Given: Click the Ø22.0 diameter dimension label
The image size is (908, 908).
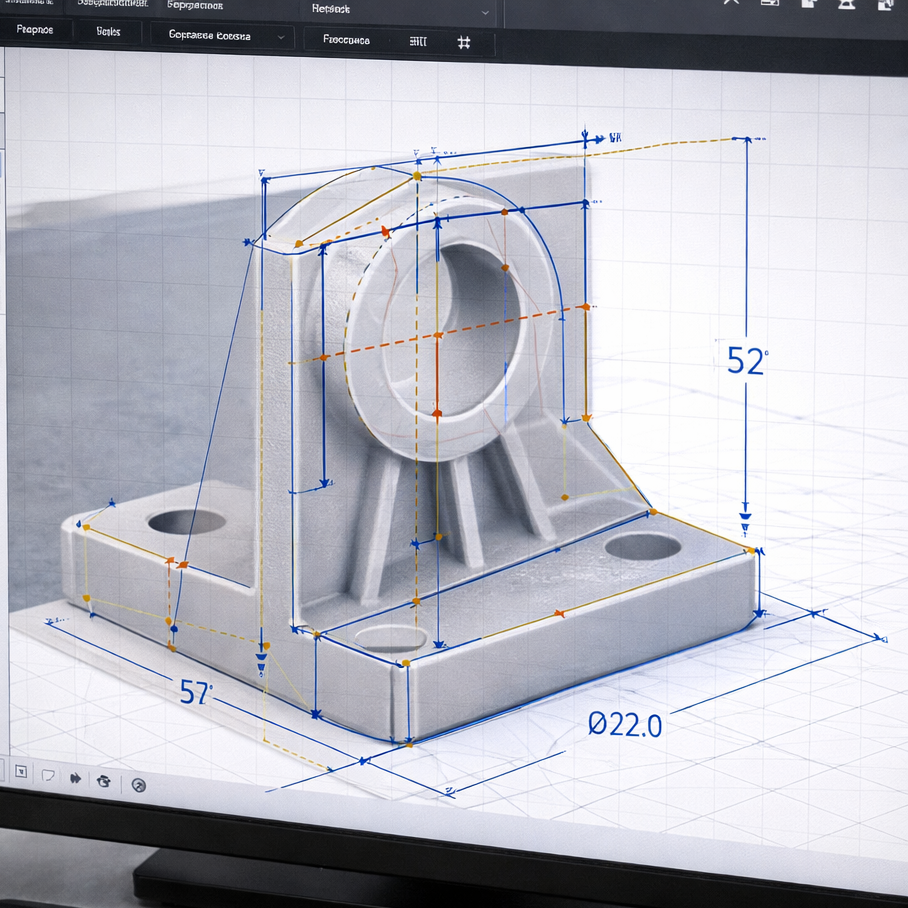Looking at the screenshot, I should (625, 725).
